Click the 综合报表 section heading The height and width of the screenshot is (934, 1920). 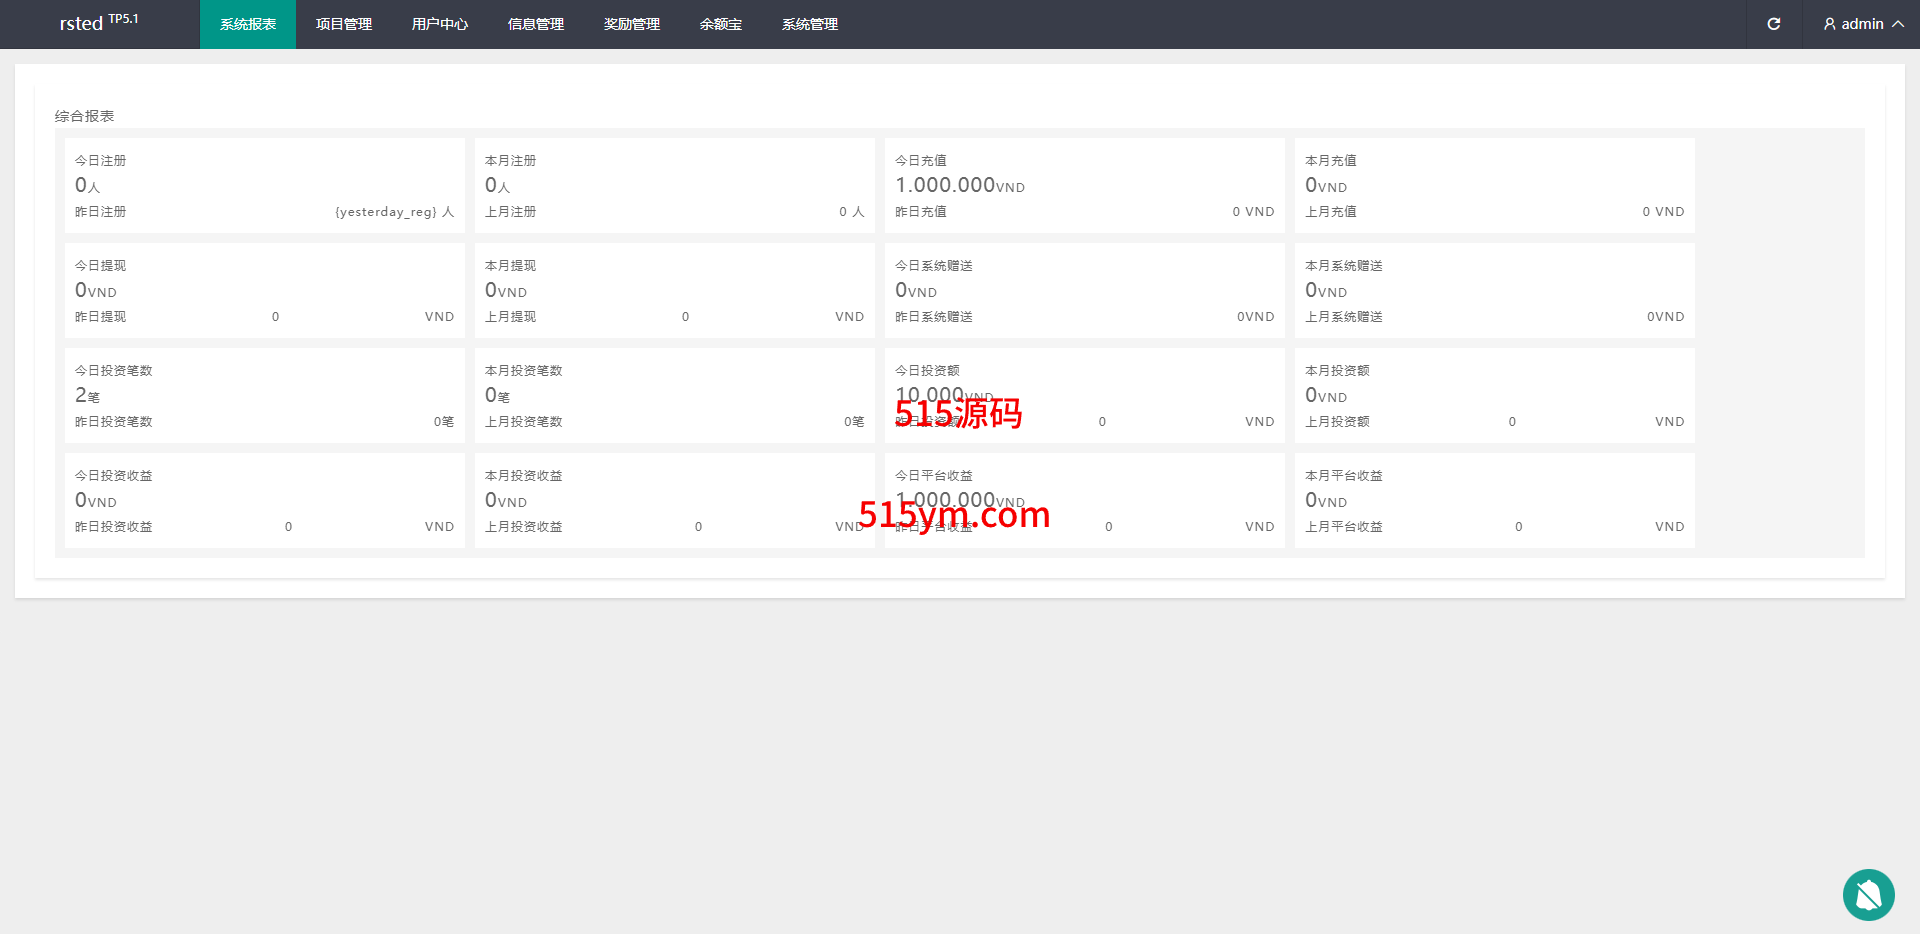click(x=85, y=116)
